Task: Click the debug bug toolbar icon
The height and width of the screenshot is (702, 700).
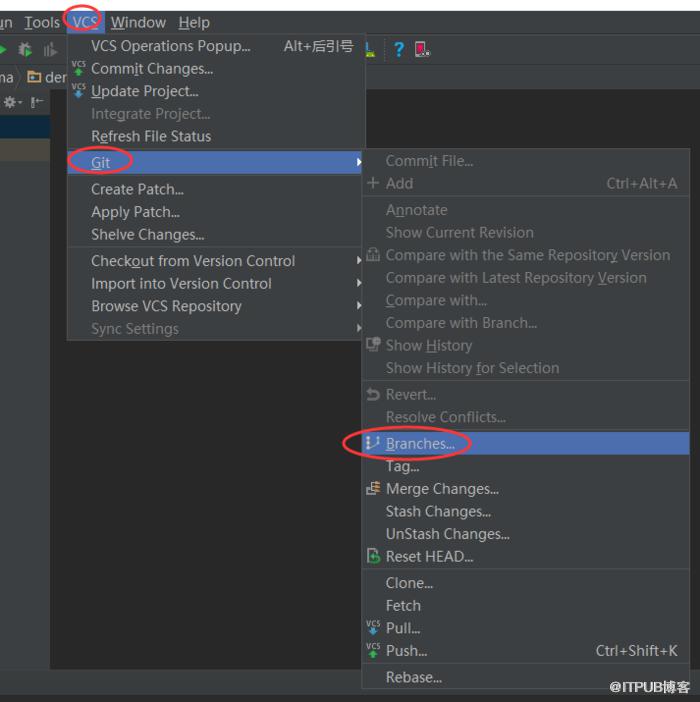Action: (25, 49)
